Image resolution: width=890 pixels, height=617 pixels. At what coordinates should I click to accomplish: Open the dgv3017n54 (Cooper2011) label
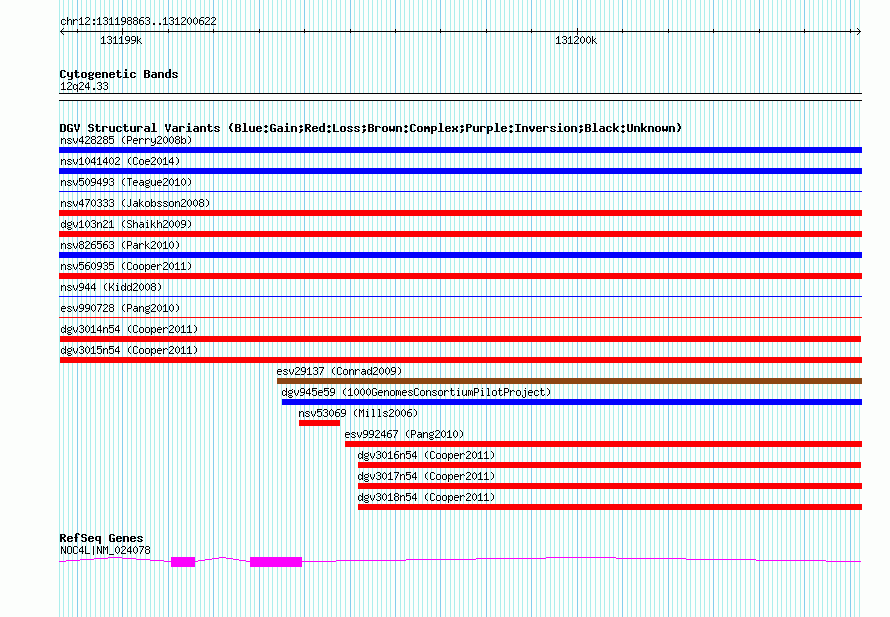[x=426, y=476]
